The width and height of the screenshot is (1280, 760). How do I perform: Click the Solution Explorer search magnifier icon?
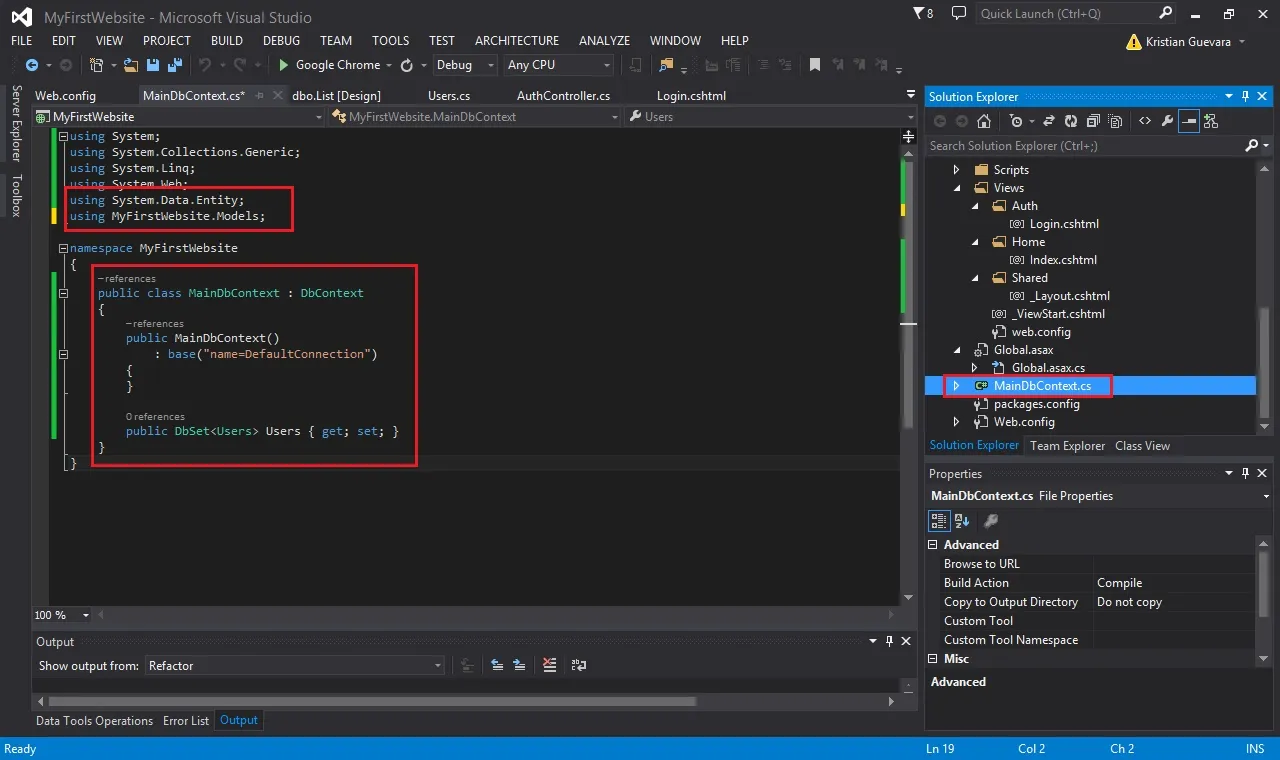[x=1251, y=145]
